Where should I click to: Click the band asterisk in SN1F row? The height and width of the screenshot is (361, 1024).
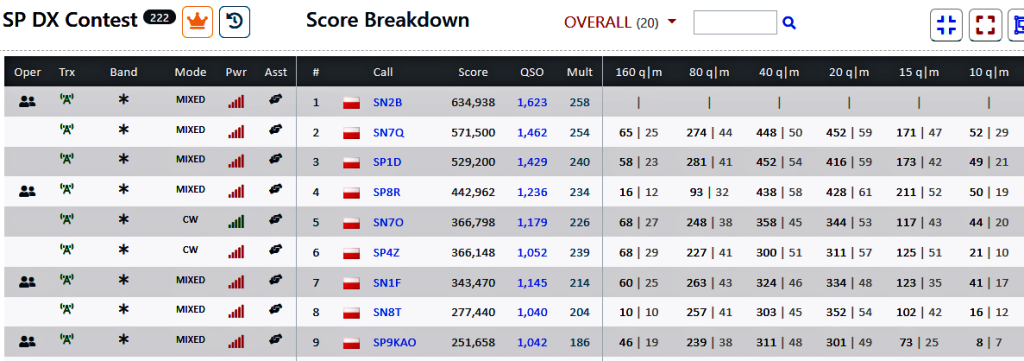(123, 281)
